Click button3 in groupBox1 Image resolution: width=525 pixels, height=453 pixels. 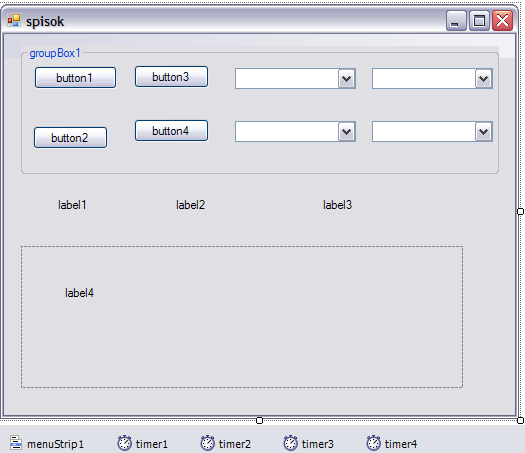(x=171, y=77)
